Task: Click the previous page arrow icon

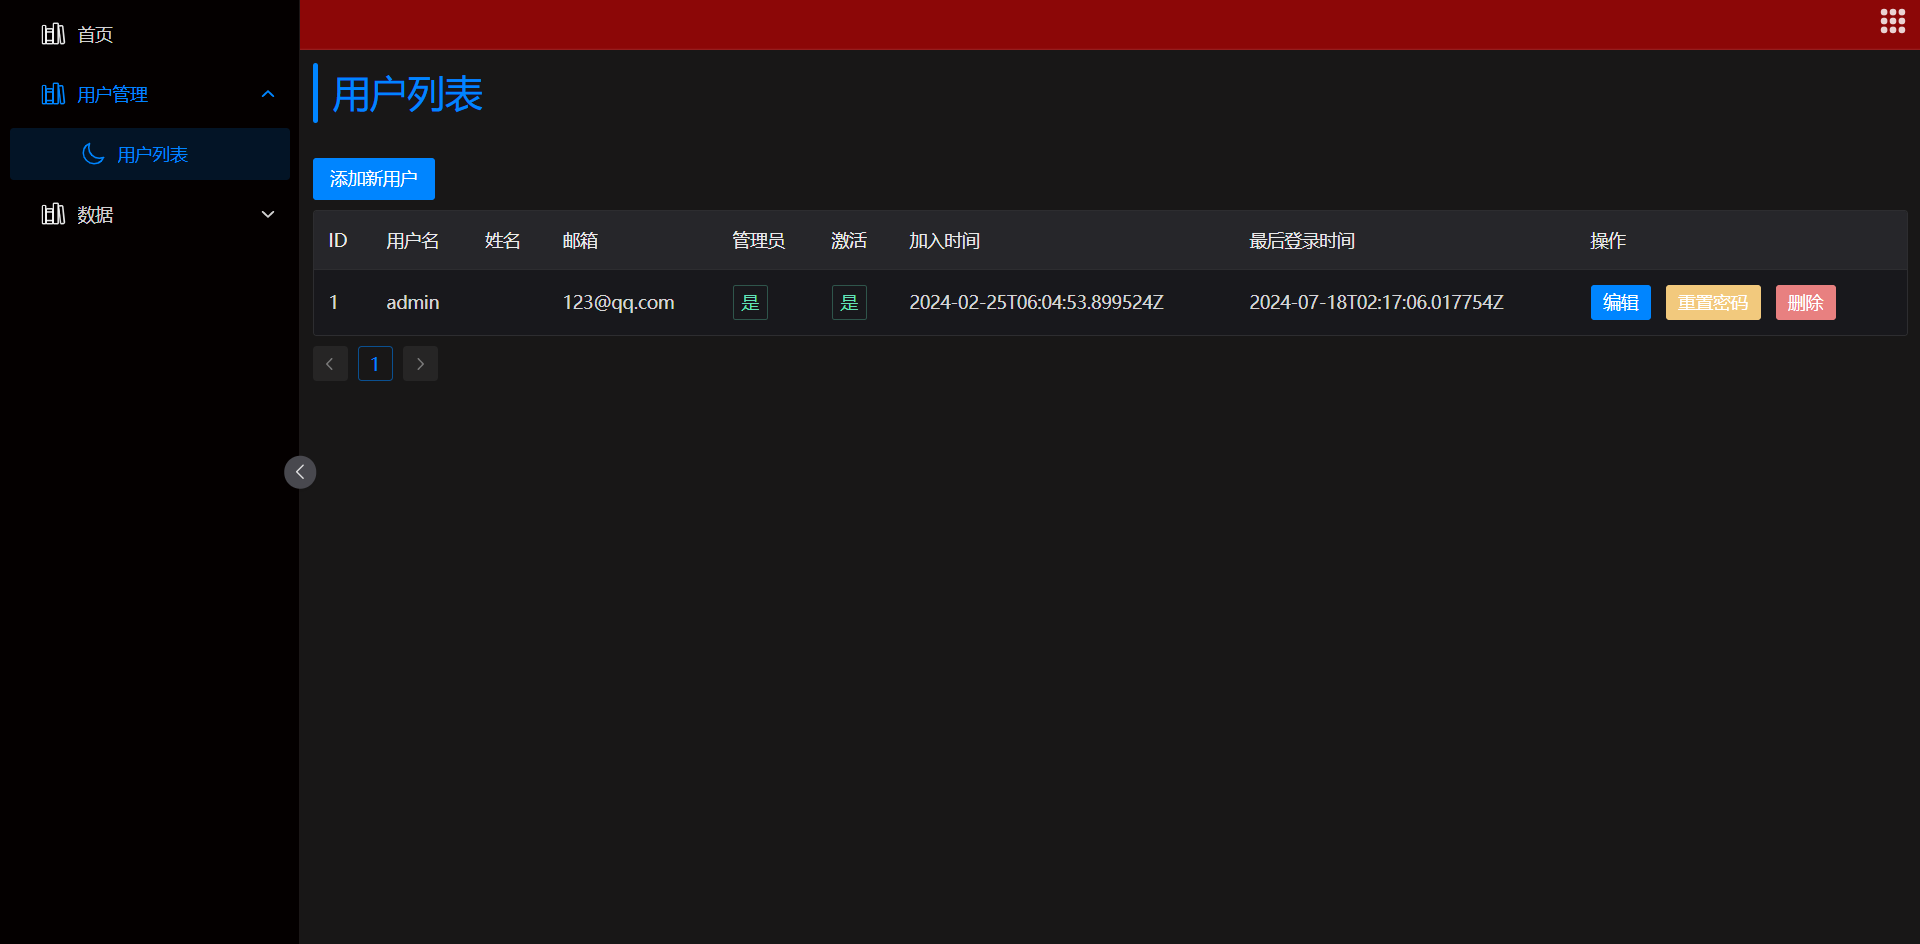Action: [x=330, y=363]
